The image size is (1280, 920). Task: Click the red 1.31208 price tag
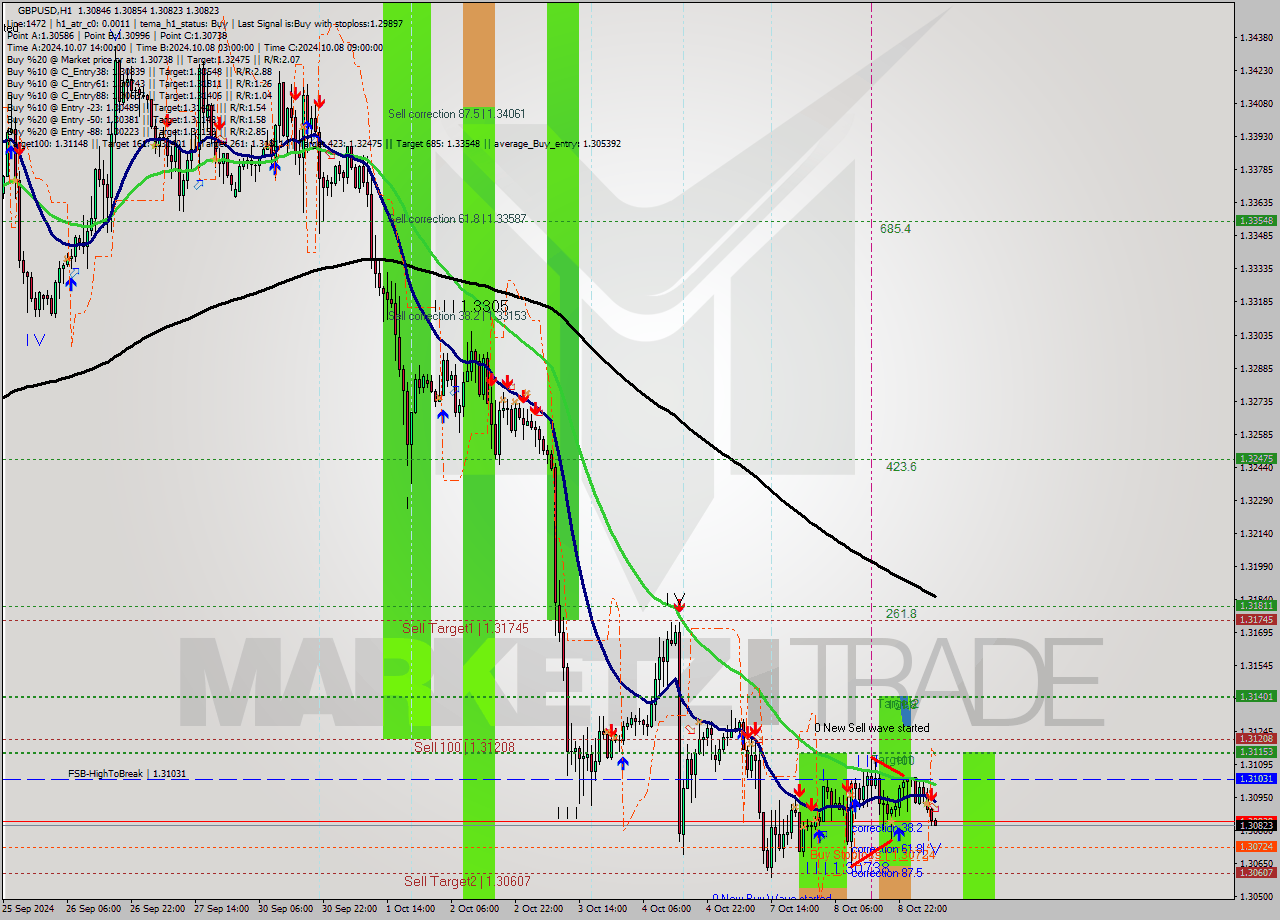tap(1256, 739)
